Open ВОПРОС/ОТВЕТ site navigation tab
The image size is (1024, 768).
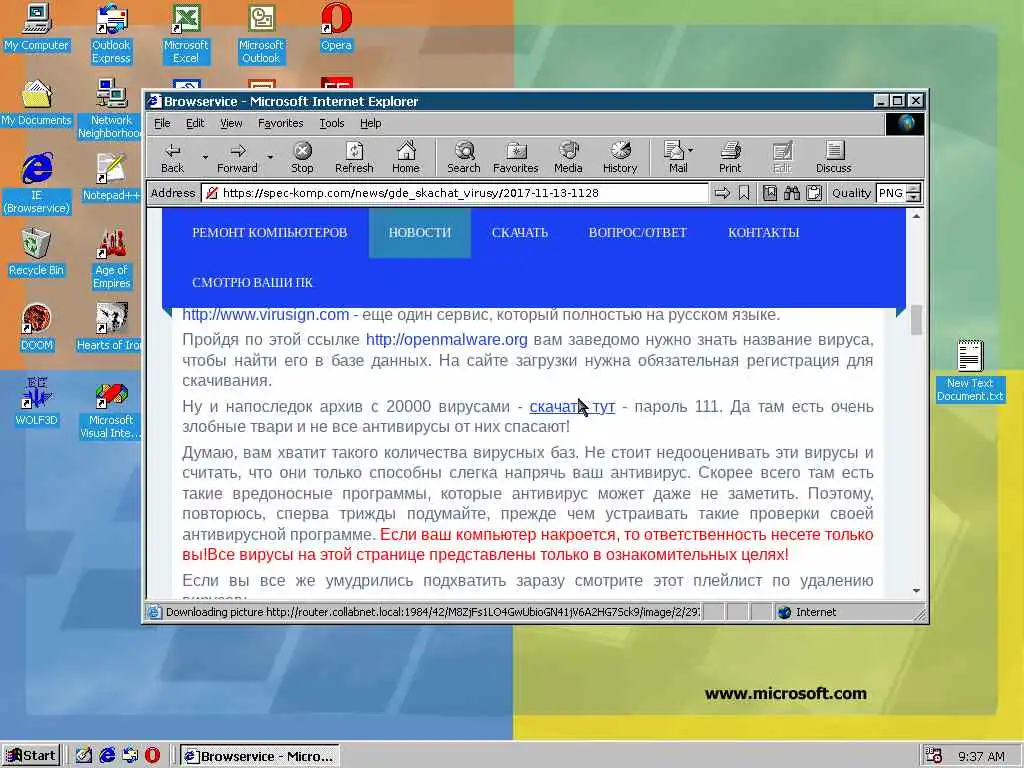[x=637, y=232]
